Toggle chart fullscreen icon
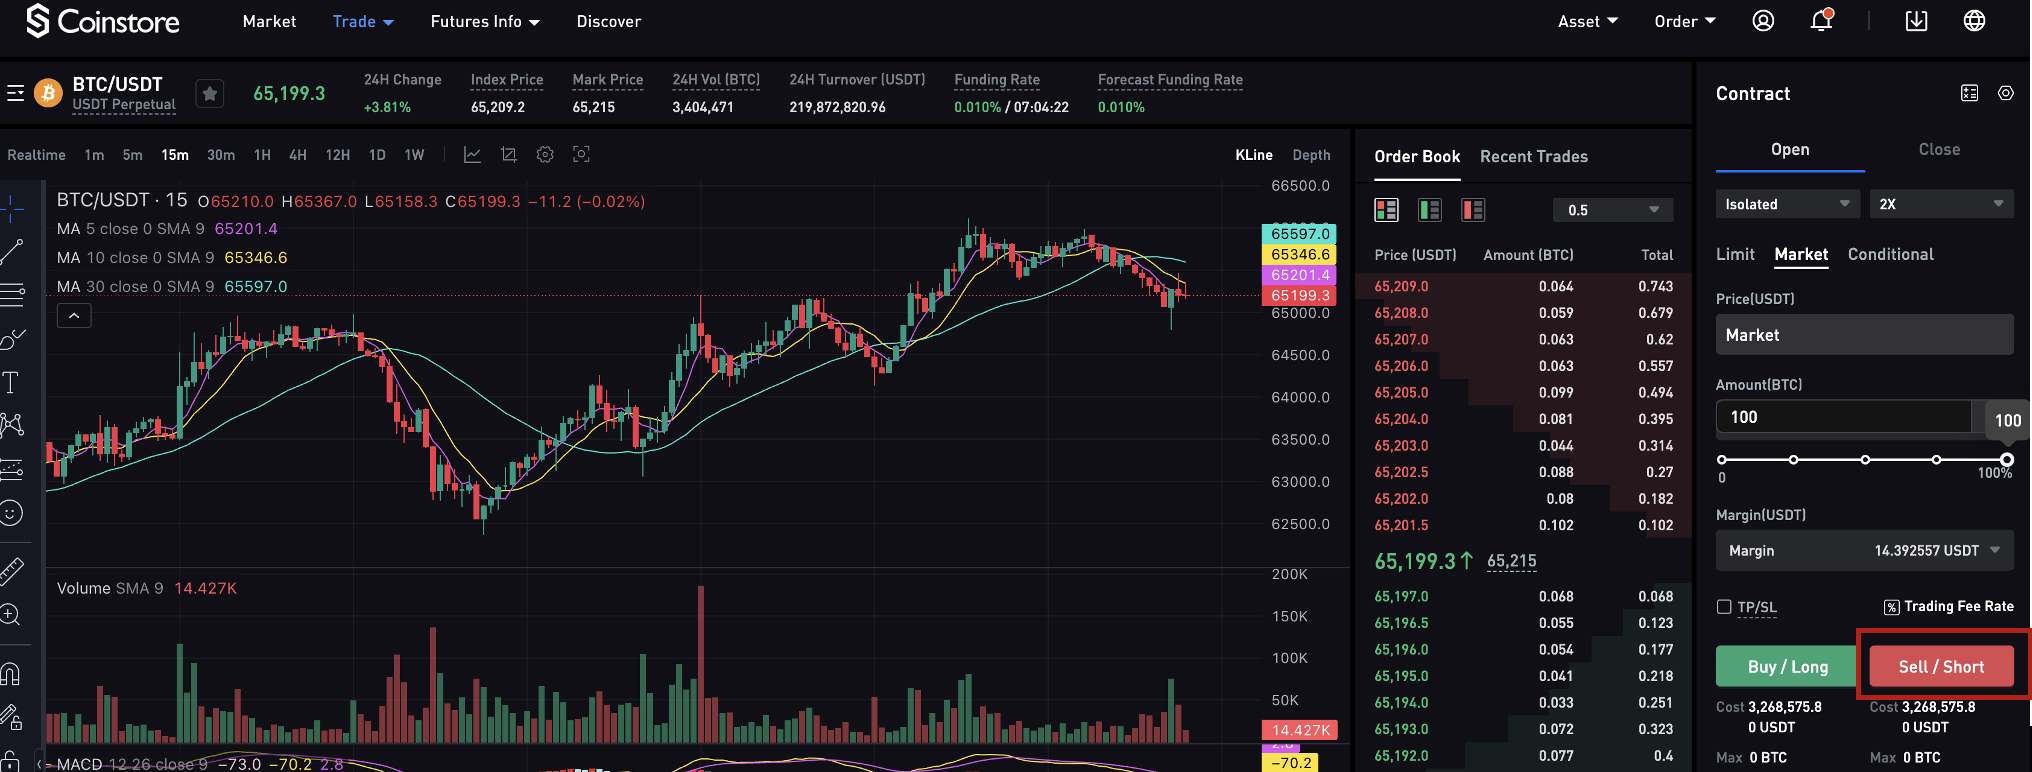The width and height of the screenshot is (2032, 772). [581, 154]
